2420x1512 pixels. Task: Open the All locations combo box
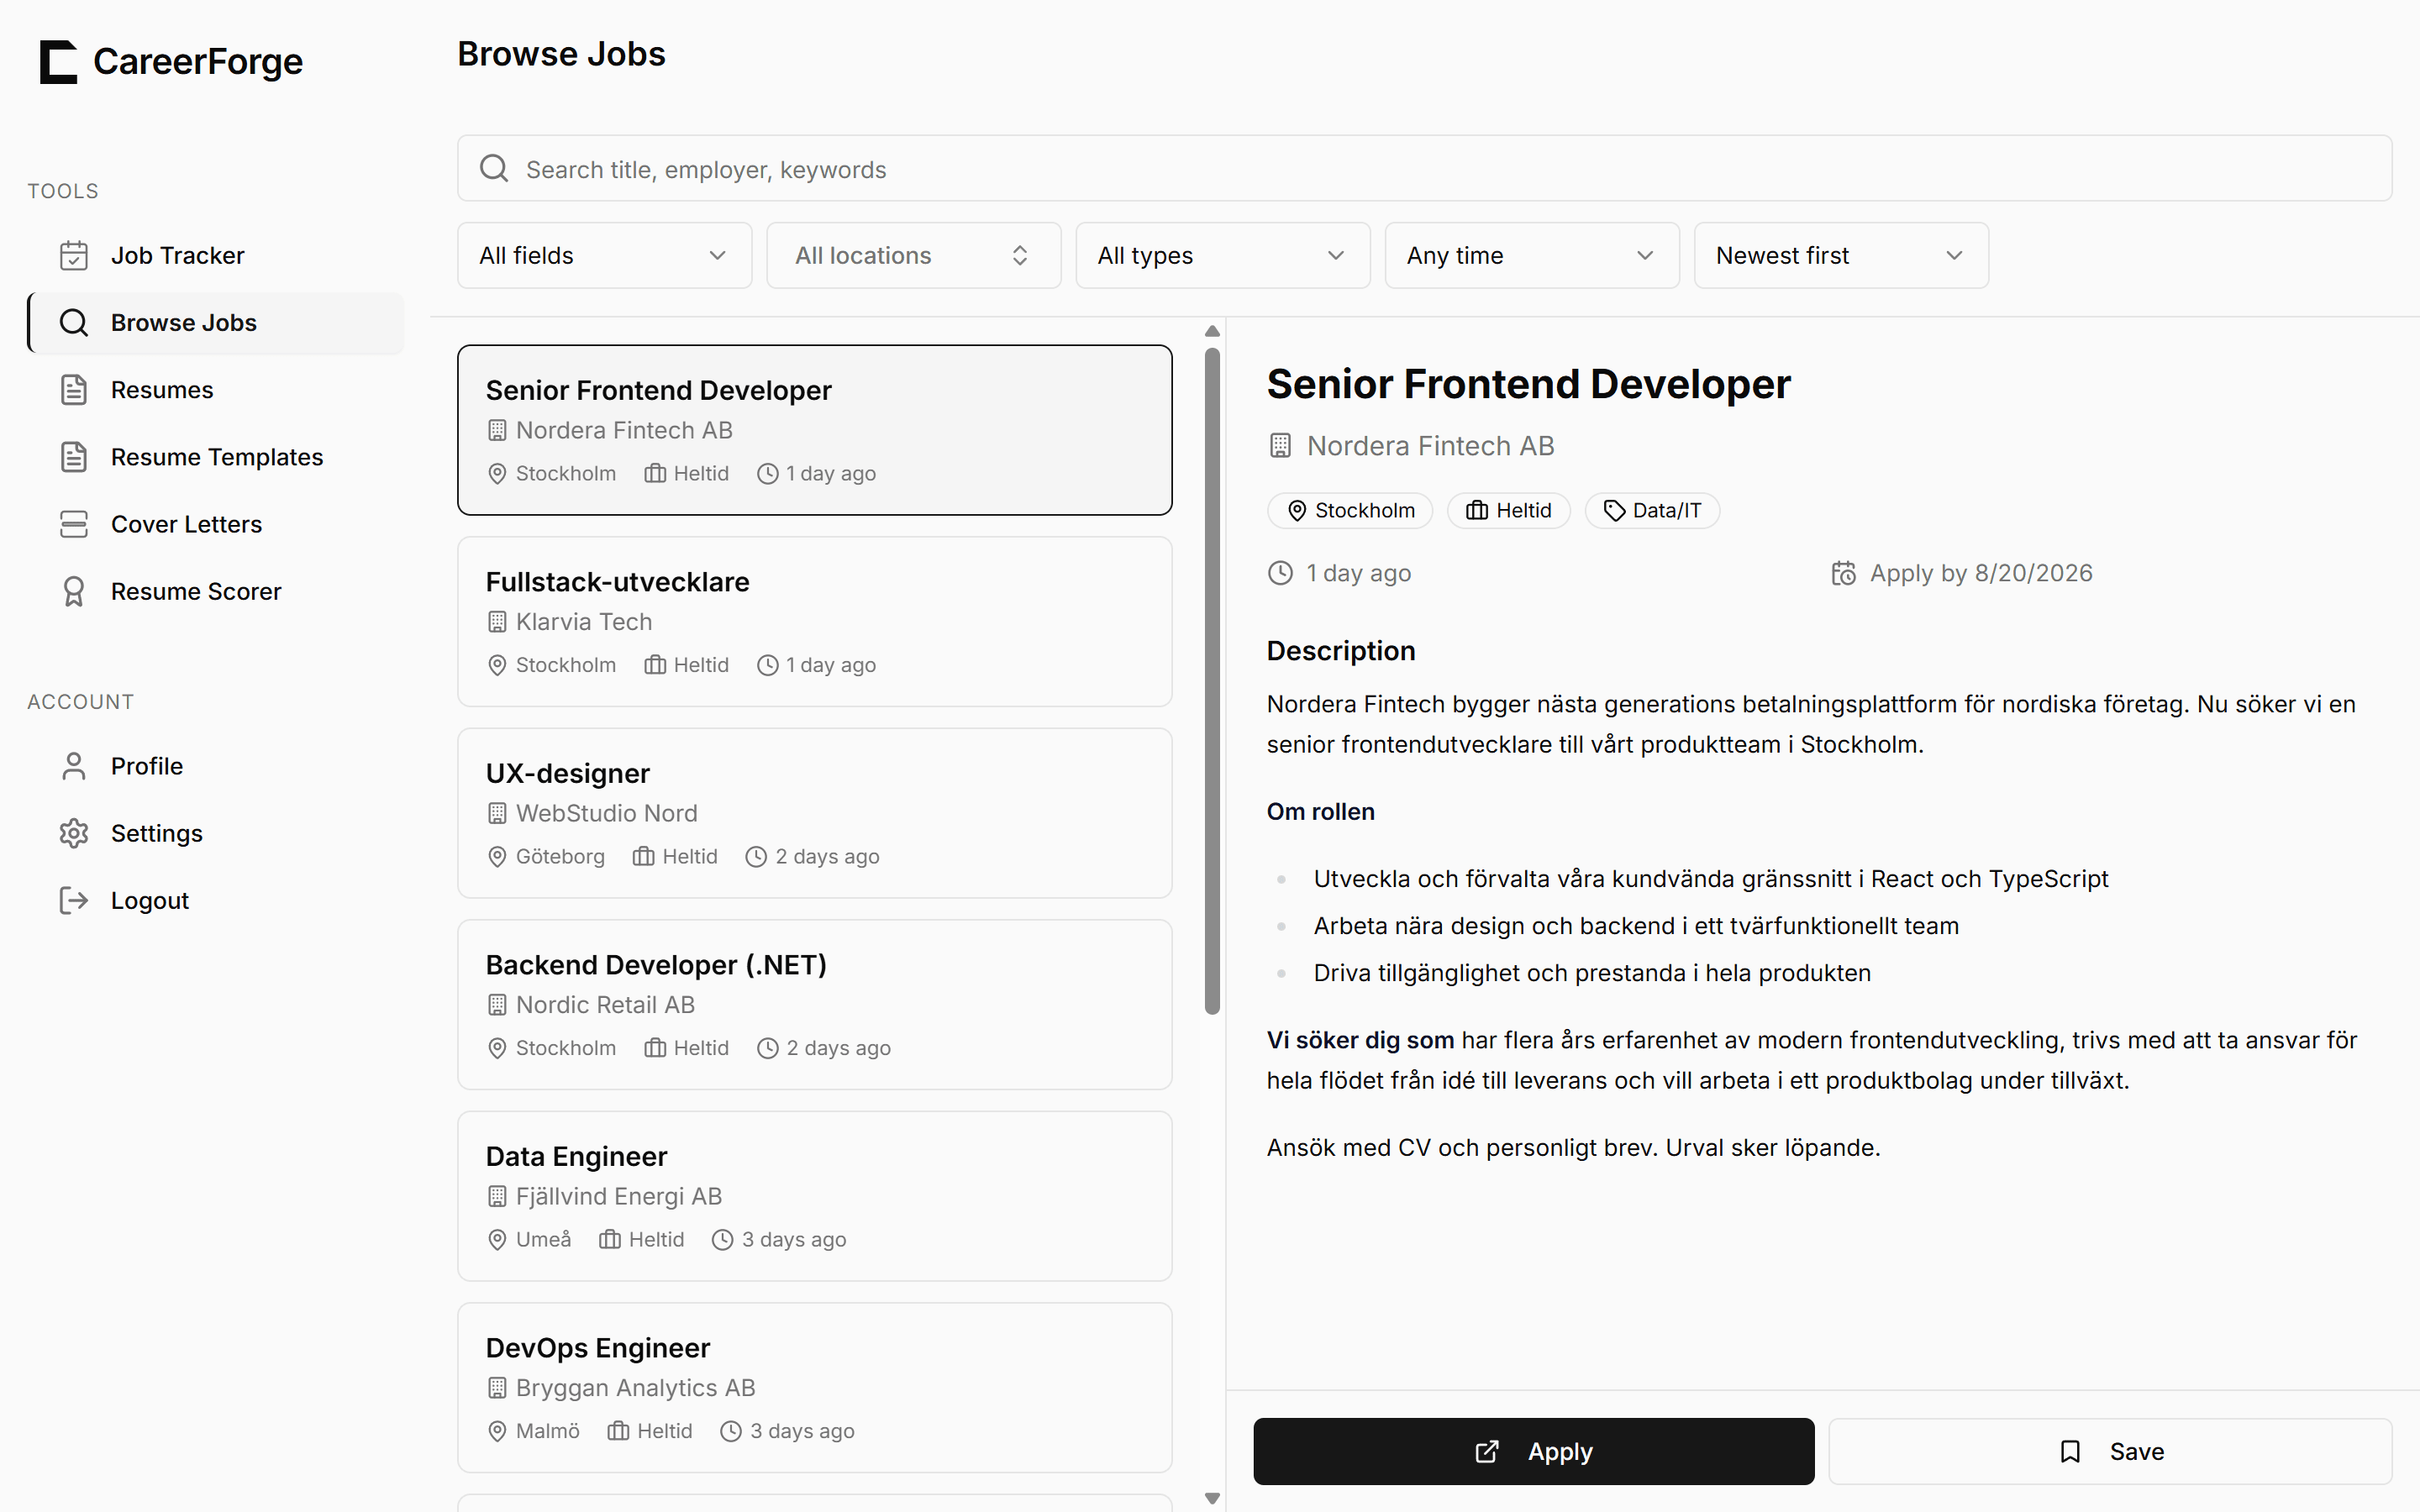point(913,256)
